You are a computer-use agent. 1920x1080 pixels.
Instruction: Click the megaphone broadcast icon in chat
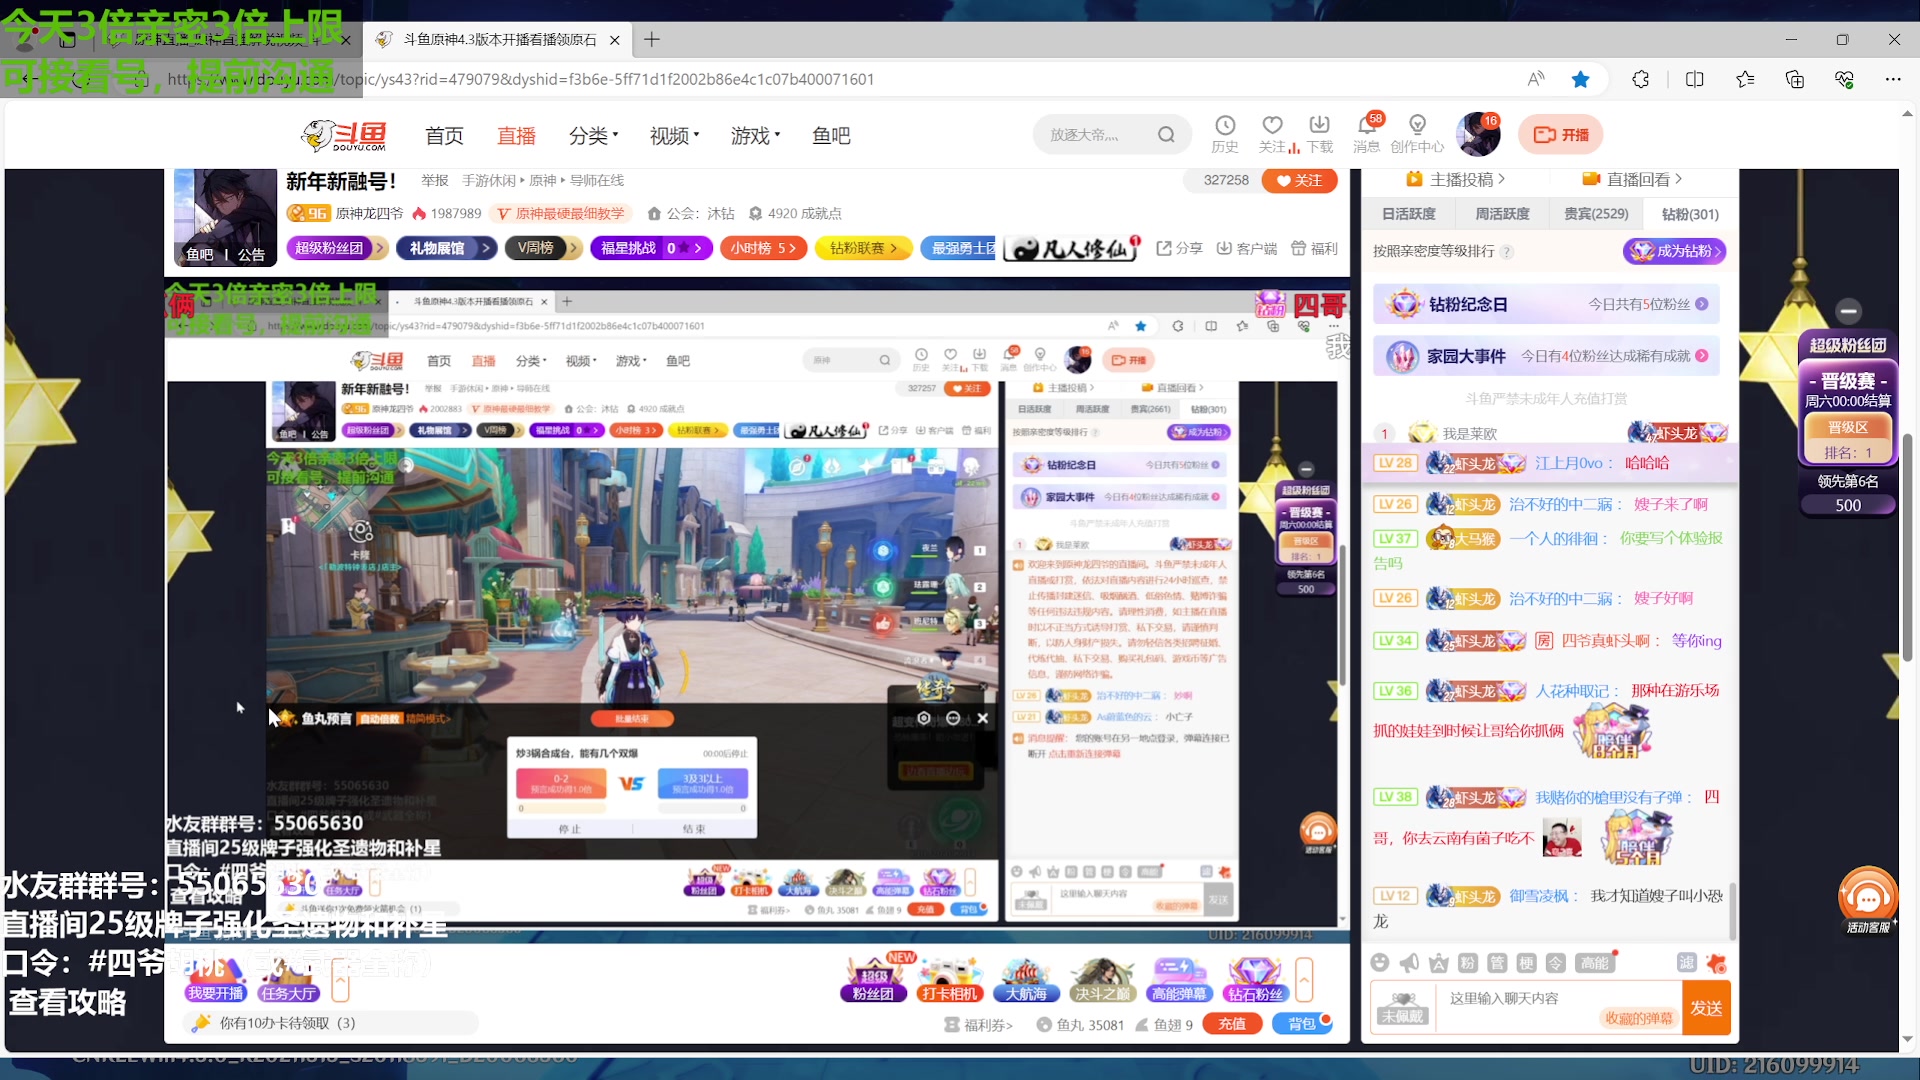[x=1409, y=963]
